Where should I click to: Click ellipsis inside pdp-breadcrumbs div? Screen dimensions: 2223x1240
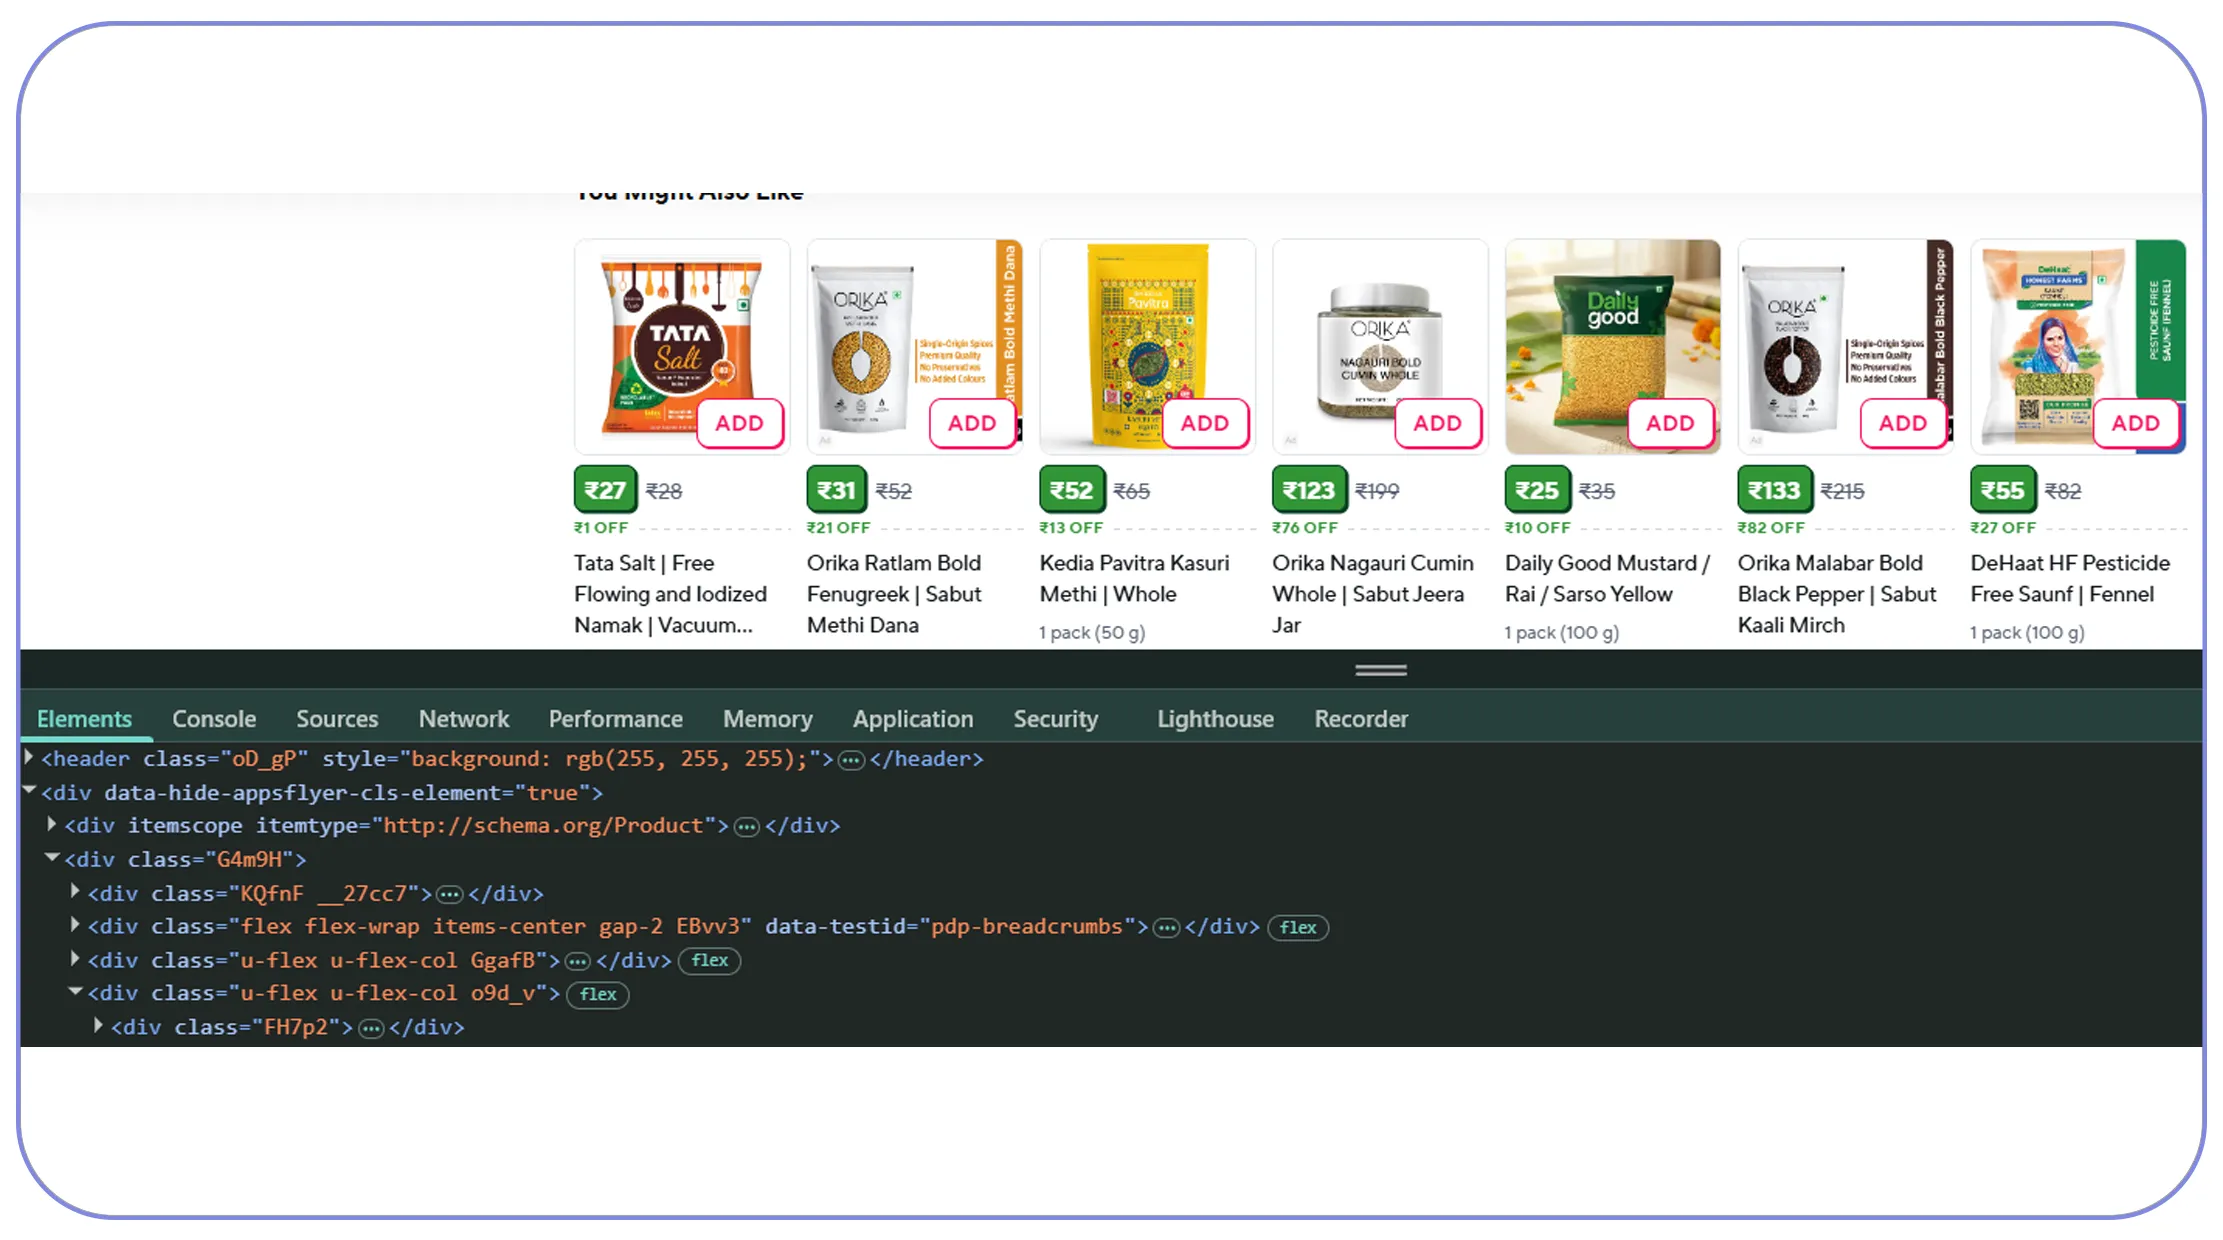point(1166,928)
